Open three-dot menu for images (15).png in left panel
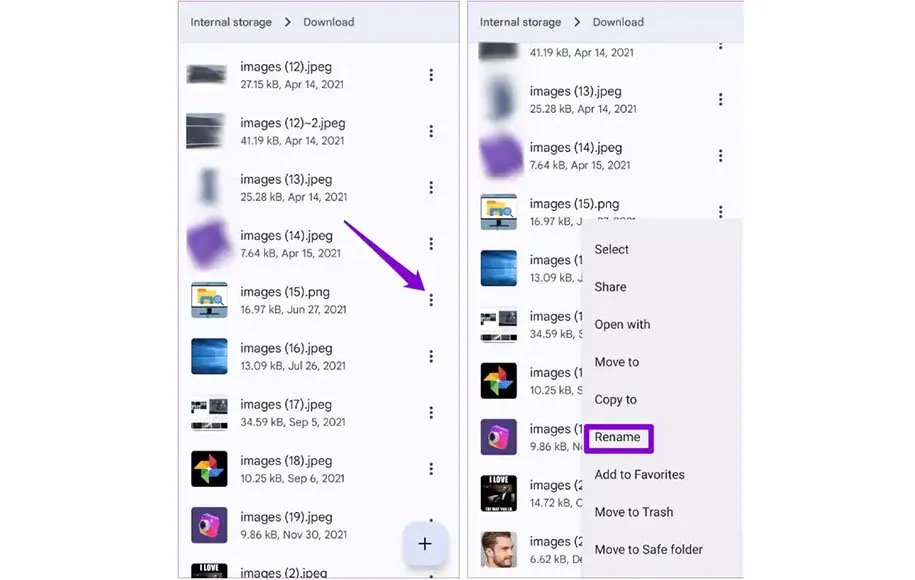 tap(431, 300)
